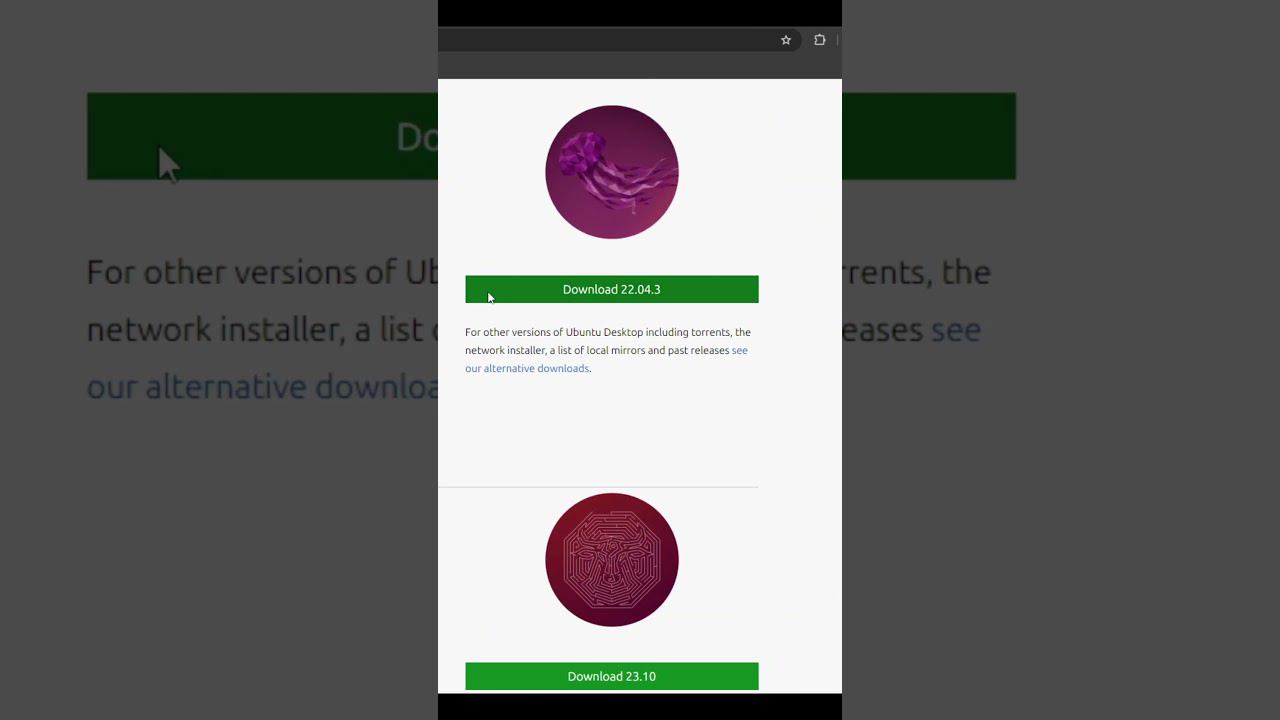Click the 'For other versions of Ubuntu Desktop' paragraph

[x=608, y=350]
